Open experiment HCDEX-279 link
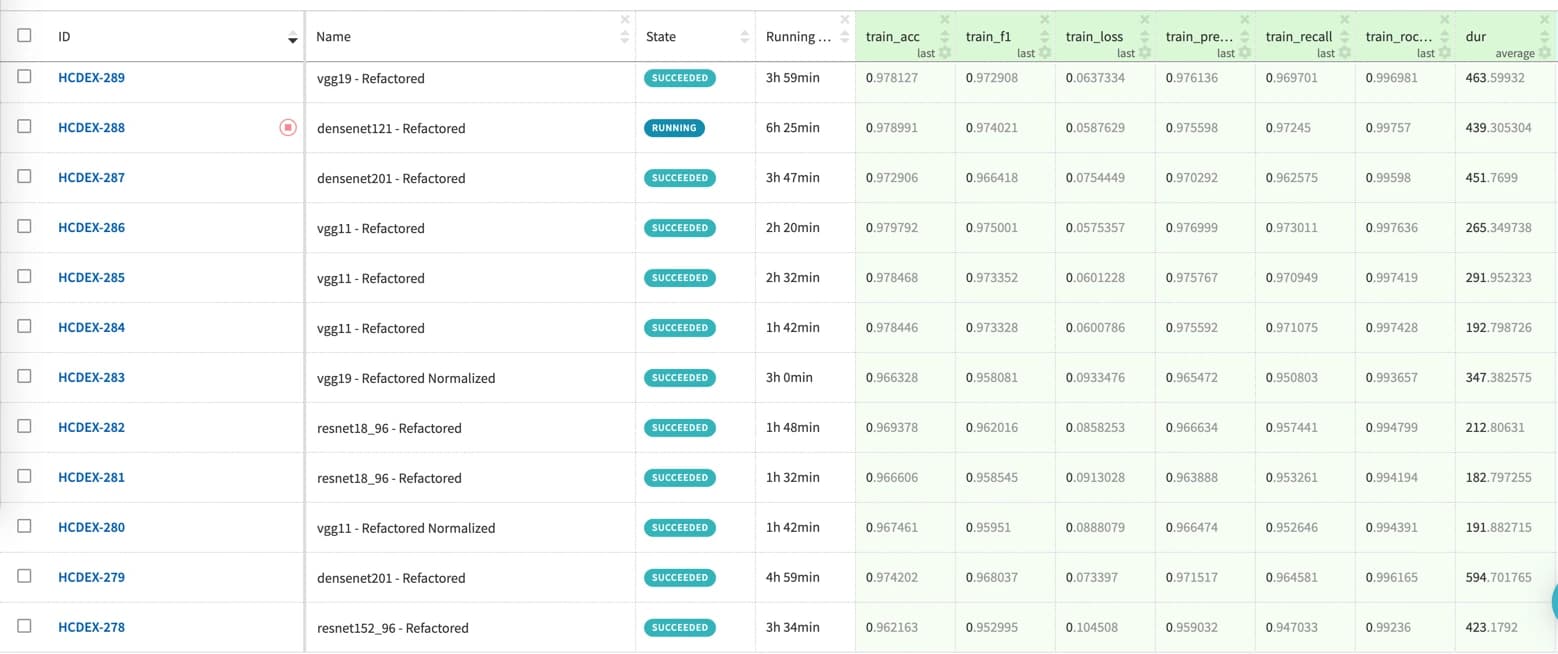The image size is (1558, 654). [x=92, y=577]
